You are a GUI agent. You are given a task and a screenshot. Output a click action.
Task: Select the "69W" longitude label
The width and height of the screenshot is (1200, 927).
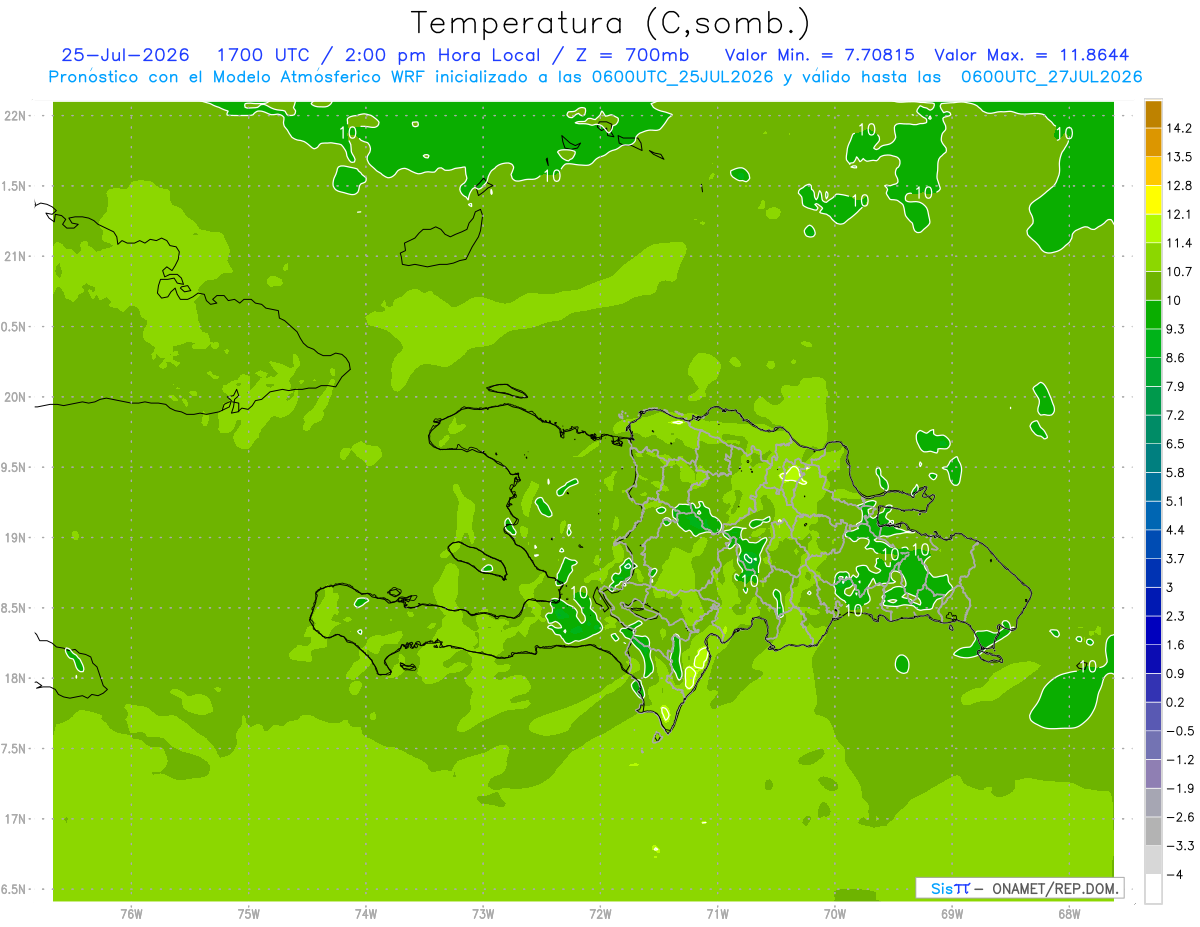pos(952,914)
